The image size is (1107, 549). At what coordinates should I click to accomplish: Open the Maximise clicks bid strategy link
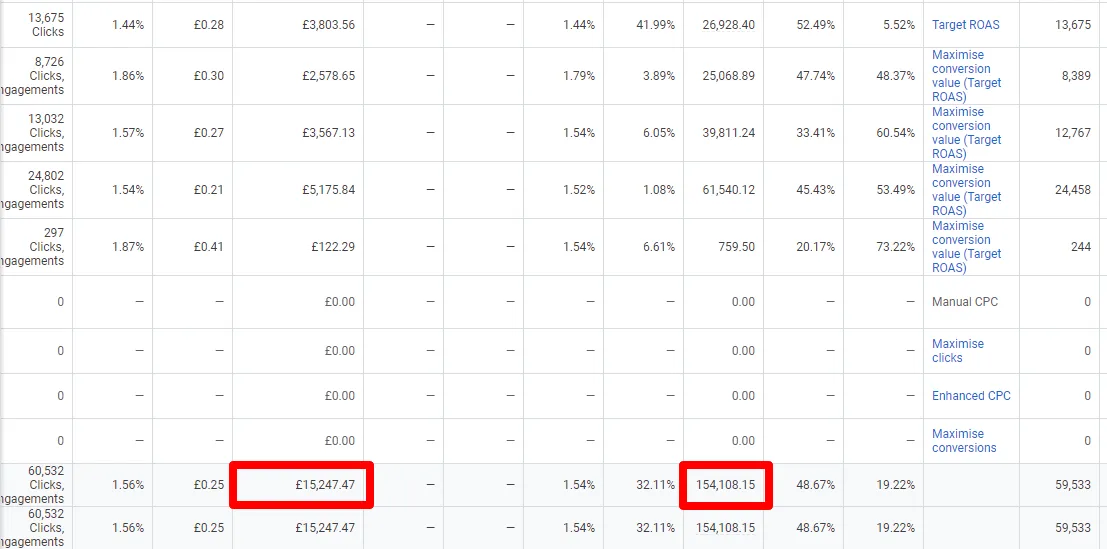[x=957, y=351]
